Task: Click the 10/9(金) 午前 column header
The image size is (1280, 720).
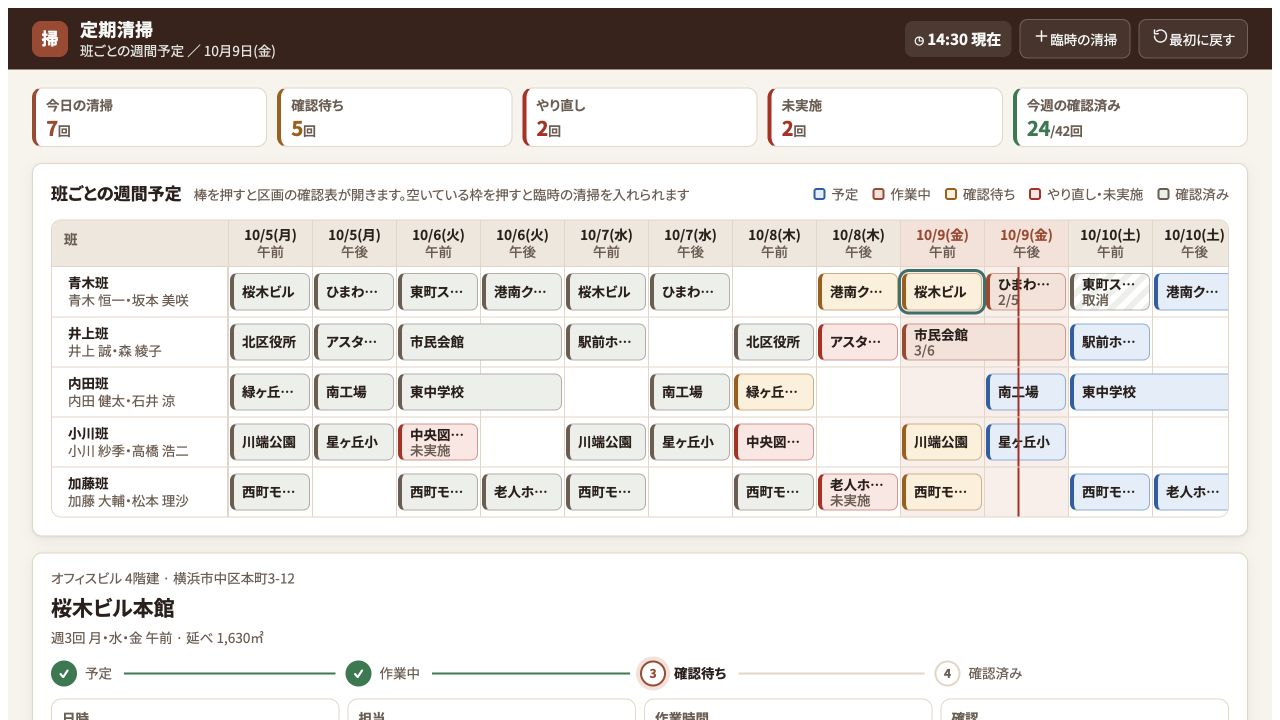Action: click(942, 243)
